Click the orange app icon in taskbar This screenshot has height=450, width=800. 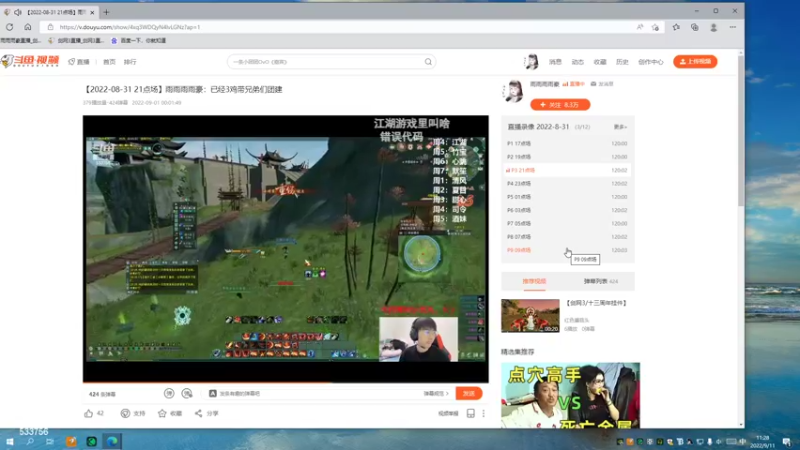(x=71, y=441)
